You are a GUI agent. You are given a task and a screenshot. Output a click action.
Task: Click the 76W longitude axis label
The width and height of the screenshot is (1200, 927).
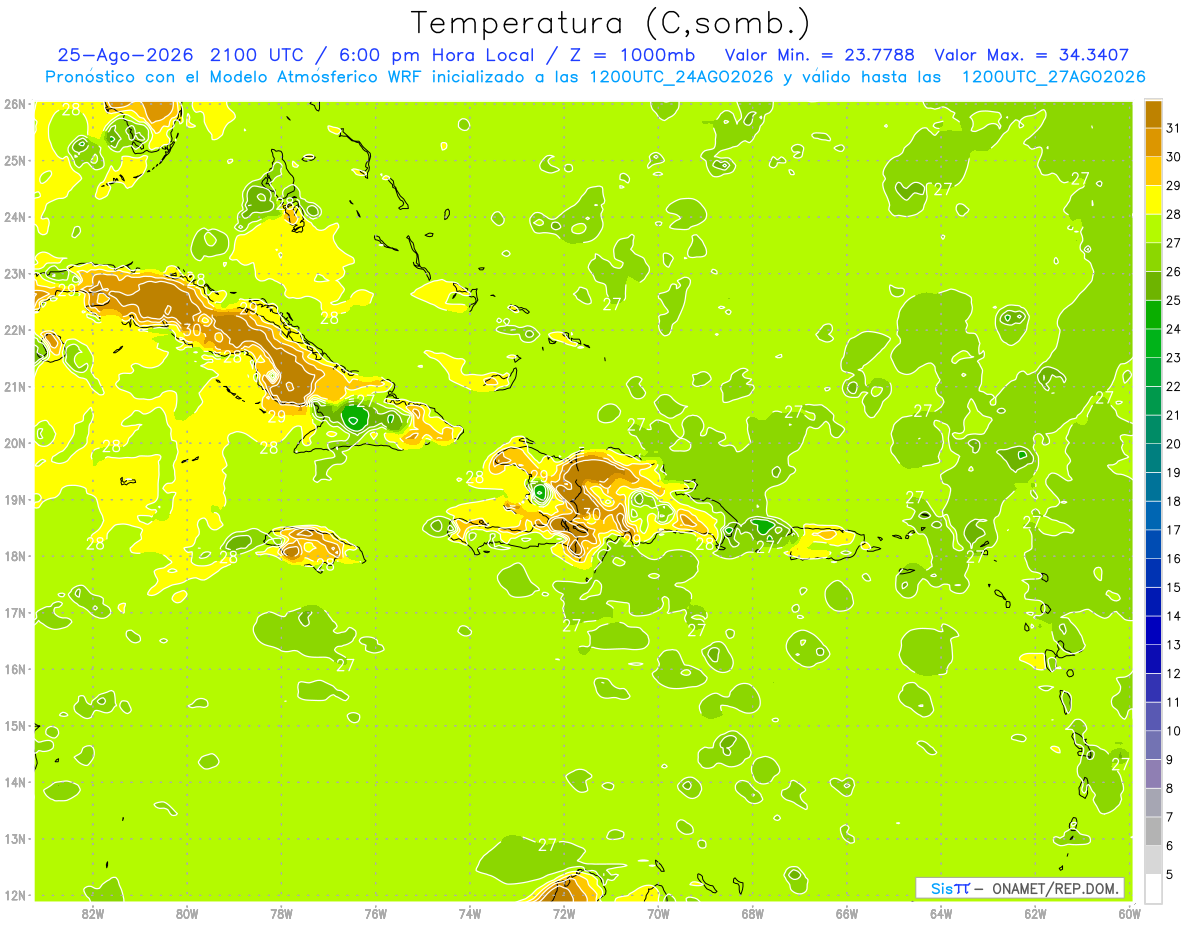click(x=375, y=913)
